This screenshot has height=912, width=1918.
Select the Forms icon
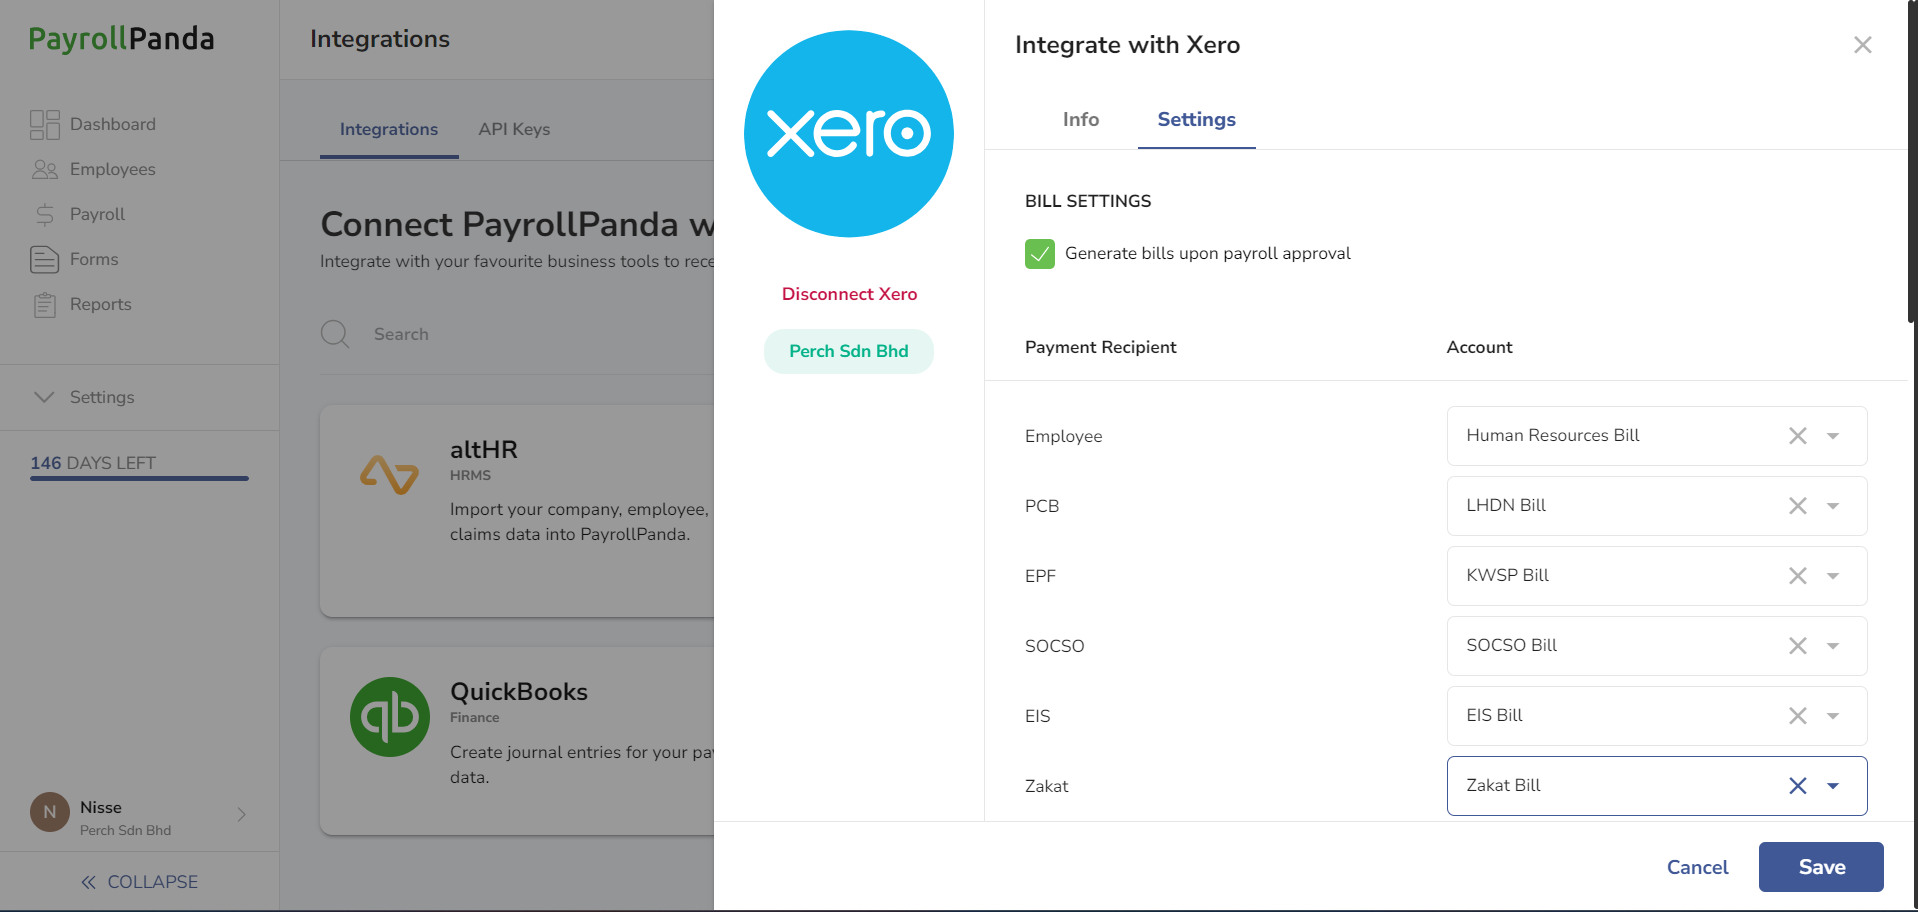pos(44,259)
